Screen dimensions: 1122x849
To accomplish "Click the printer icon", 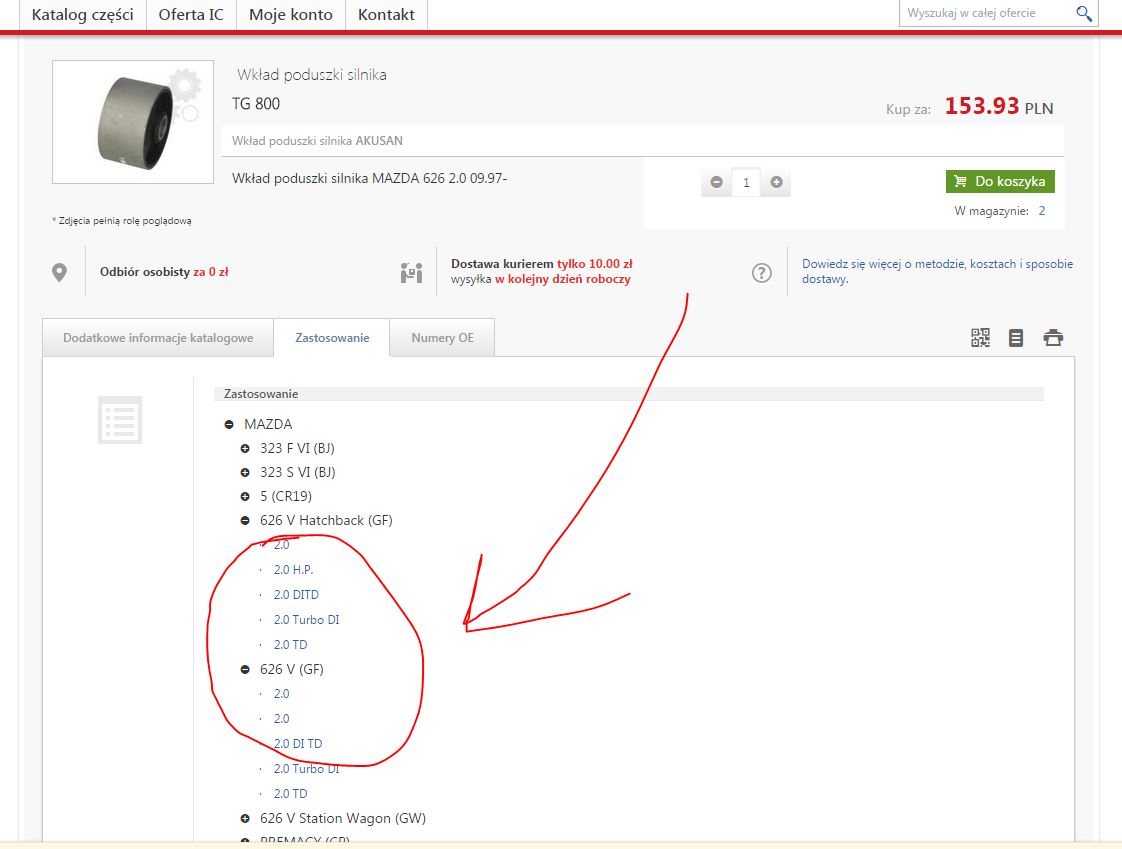I will point(1053,338).
